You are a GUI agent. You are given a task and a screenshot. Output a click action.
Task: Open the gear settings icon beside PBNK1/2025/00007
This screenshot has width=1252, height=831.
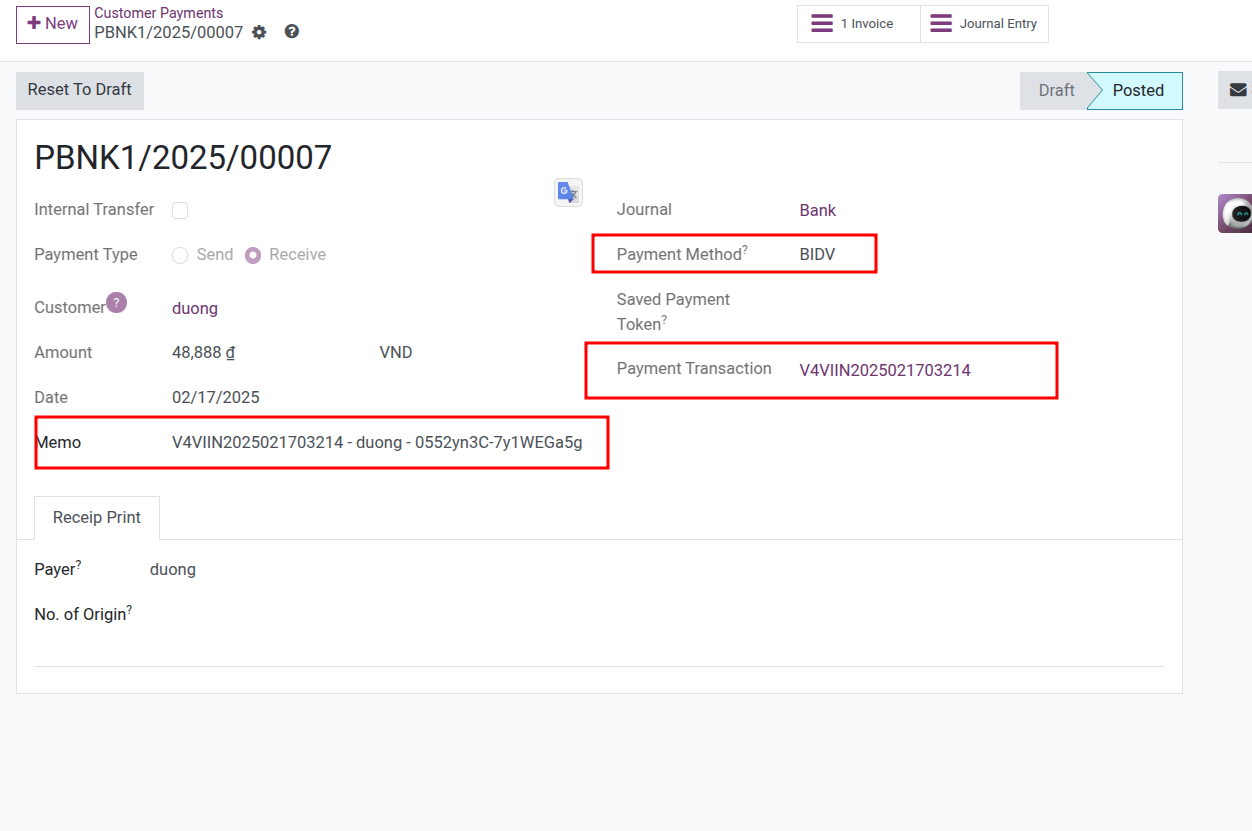tap(259, 32)
